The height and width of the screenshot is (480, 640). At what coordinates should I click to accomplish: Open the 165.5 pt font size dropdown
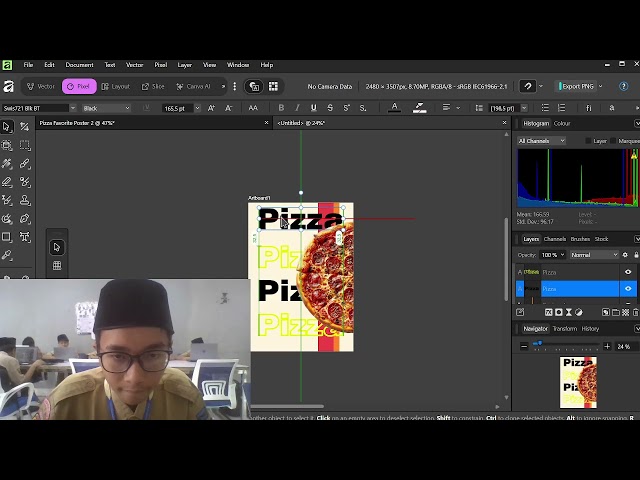pyautogui.click(x=197, y=108)
